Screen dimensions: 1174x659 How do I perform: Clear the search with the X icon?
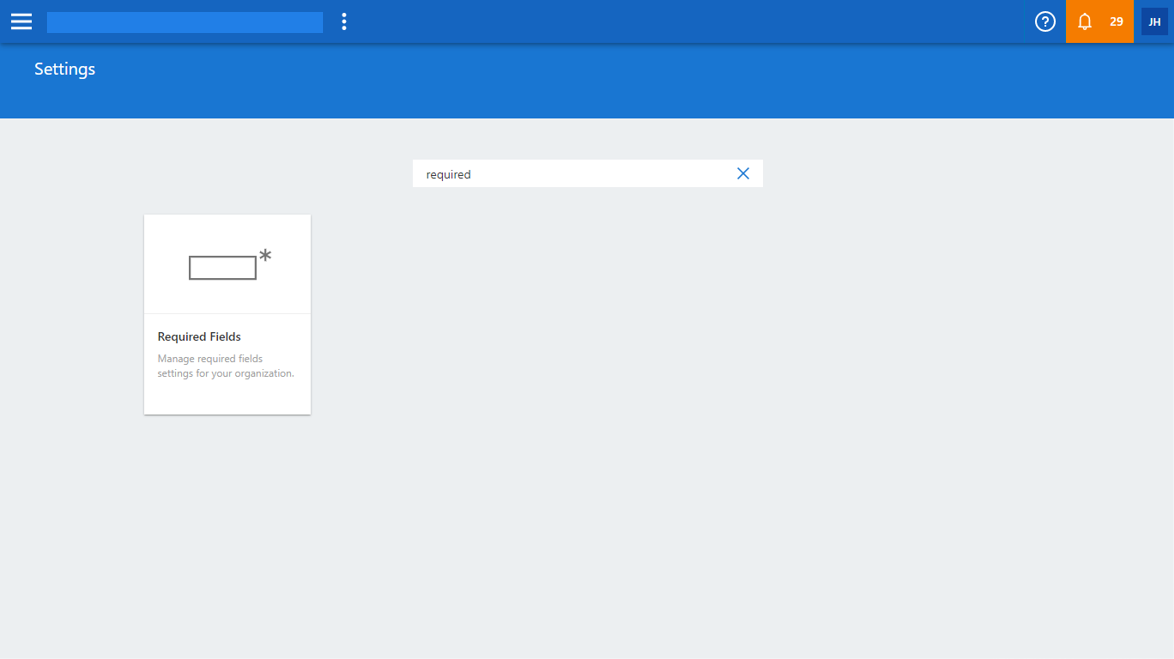click(x=743, y=174)
